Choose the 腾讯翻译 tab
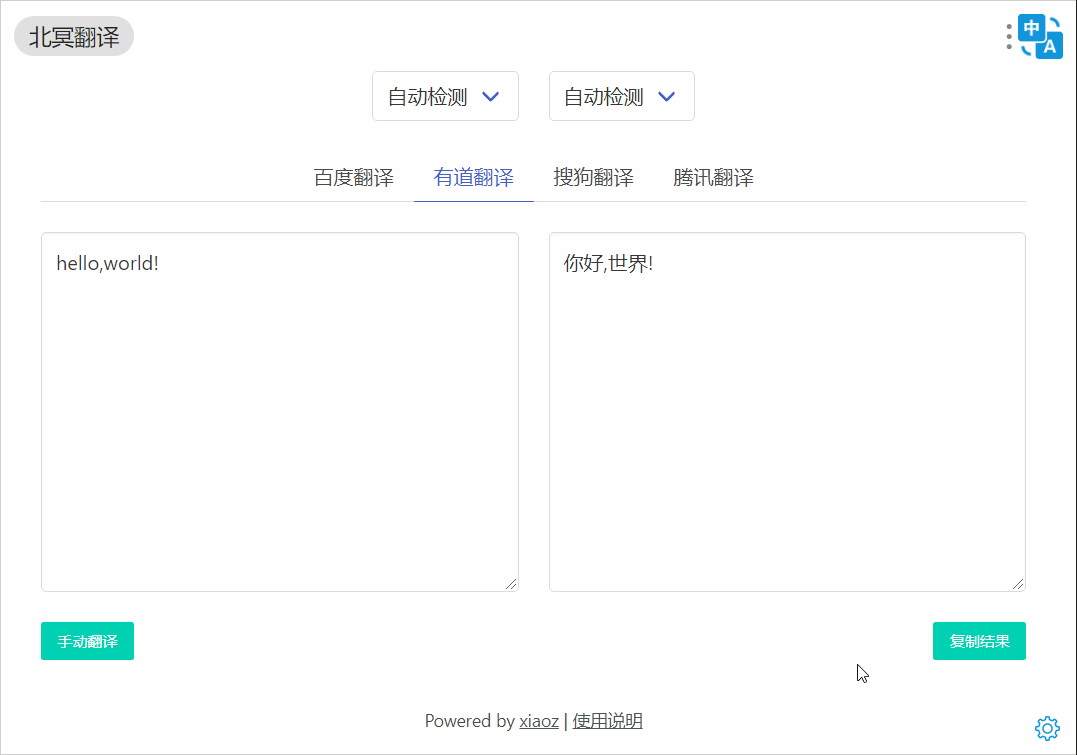The height and width of the screenshot is (755, 1077). [x=713, y=178]
